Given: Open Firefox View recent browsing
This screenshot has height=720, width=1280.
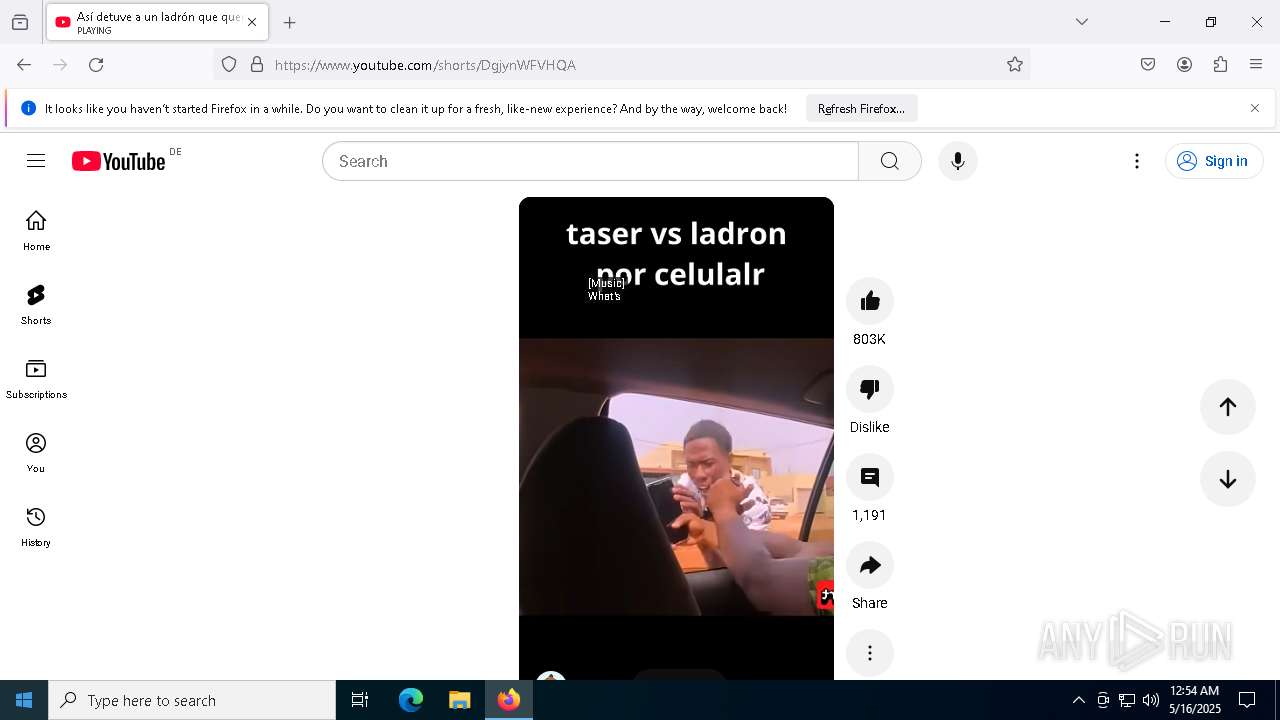Looking at the screenshot, I should point(20,22).
